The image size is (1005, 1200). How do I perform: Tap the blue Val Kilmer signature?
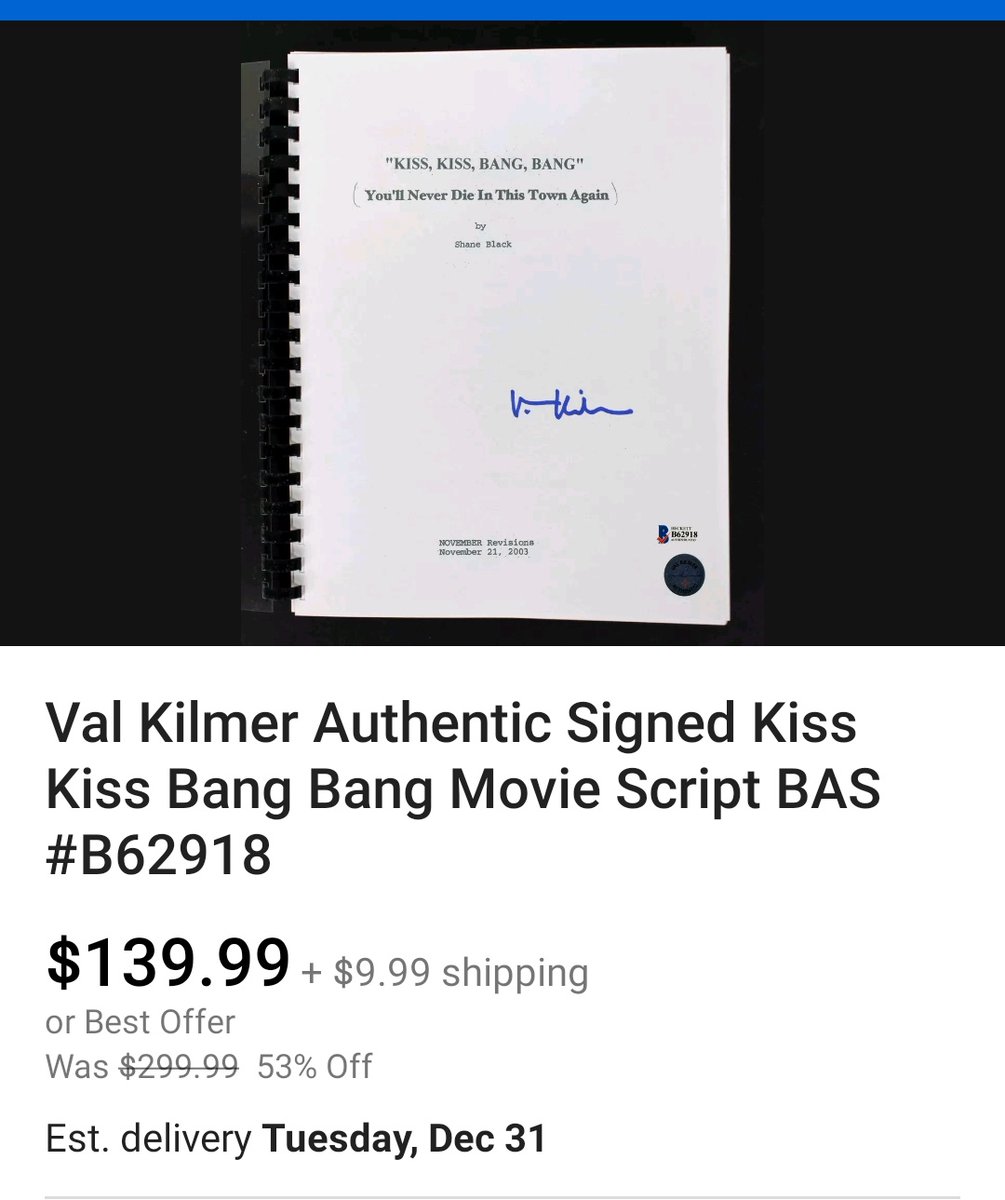click(571, 404)
